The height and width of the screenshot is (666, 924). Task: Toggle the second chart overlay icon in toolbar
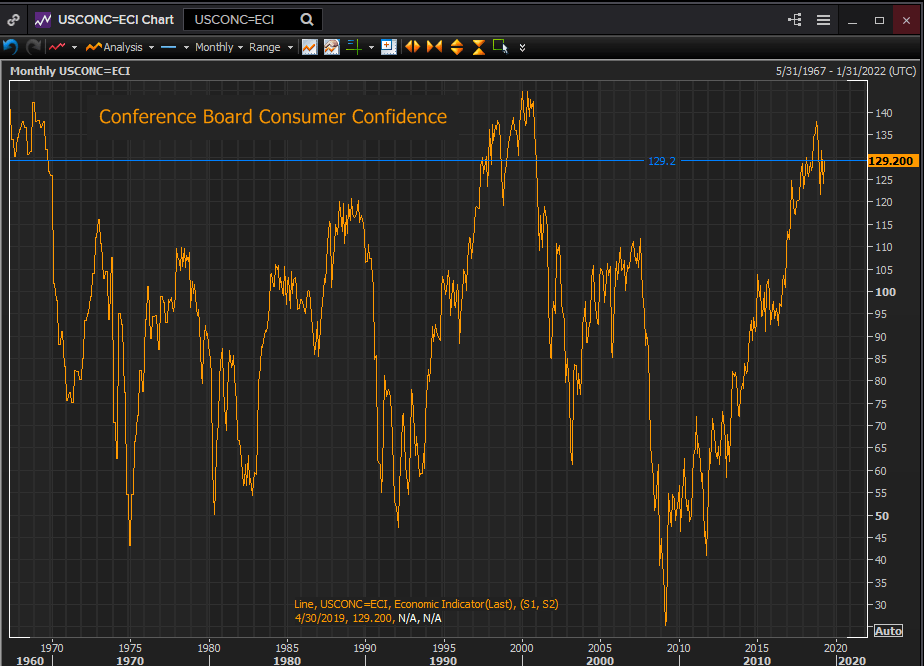click(331, 47)
